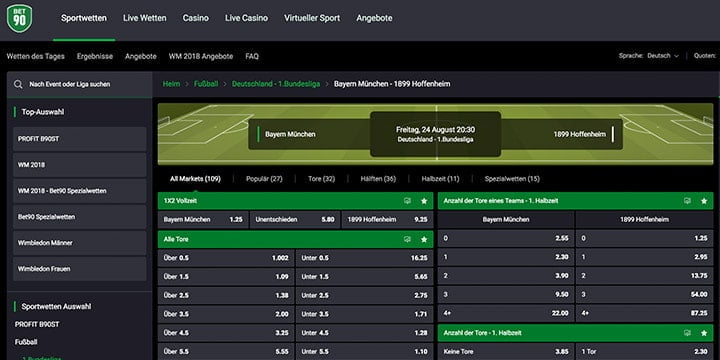Screen dimensions: 720x360
Task: Select Über 0.5 odds 1.002
Action: click(226, 258)
